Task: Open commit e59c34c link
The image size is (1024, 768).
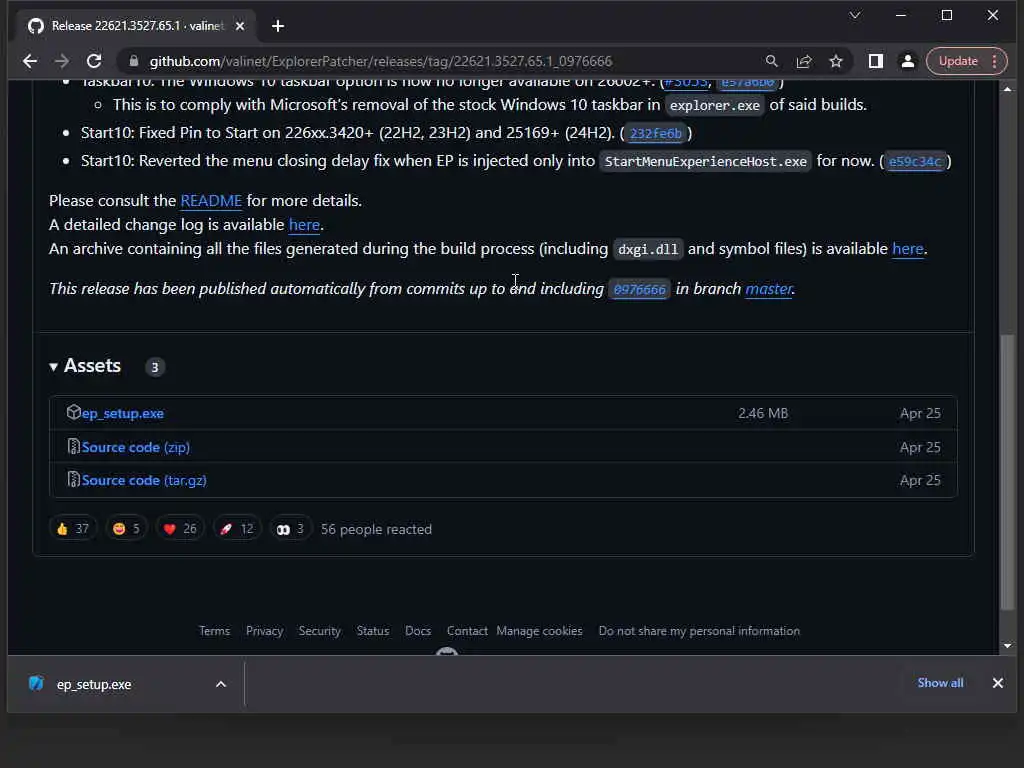Action: point(915,162)
